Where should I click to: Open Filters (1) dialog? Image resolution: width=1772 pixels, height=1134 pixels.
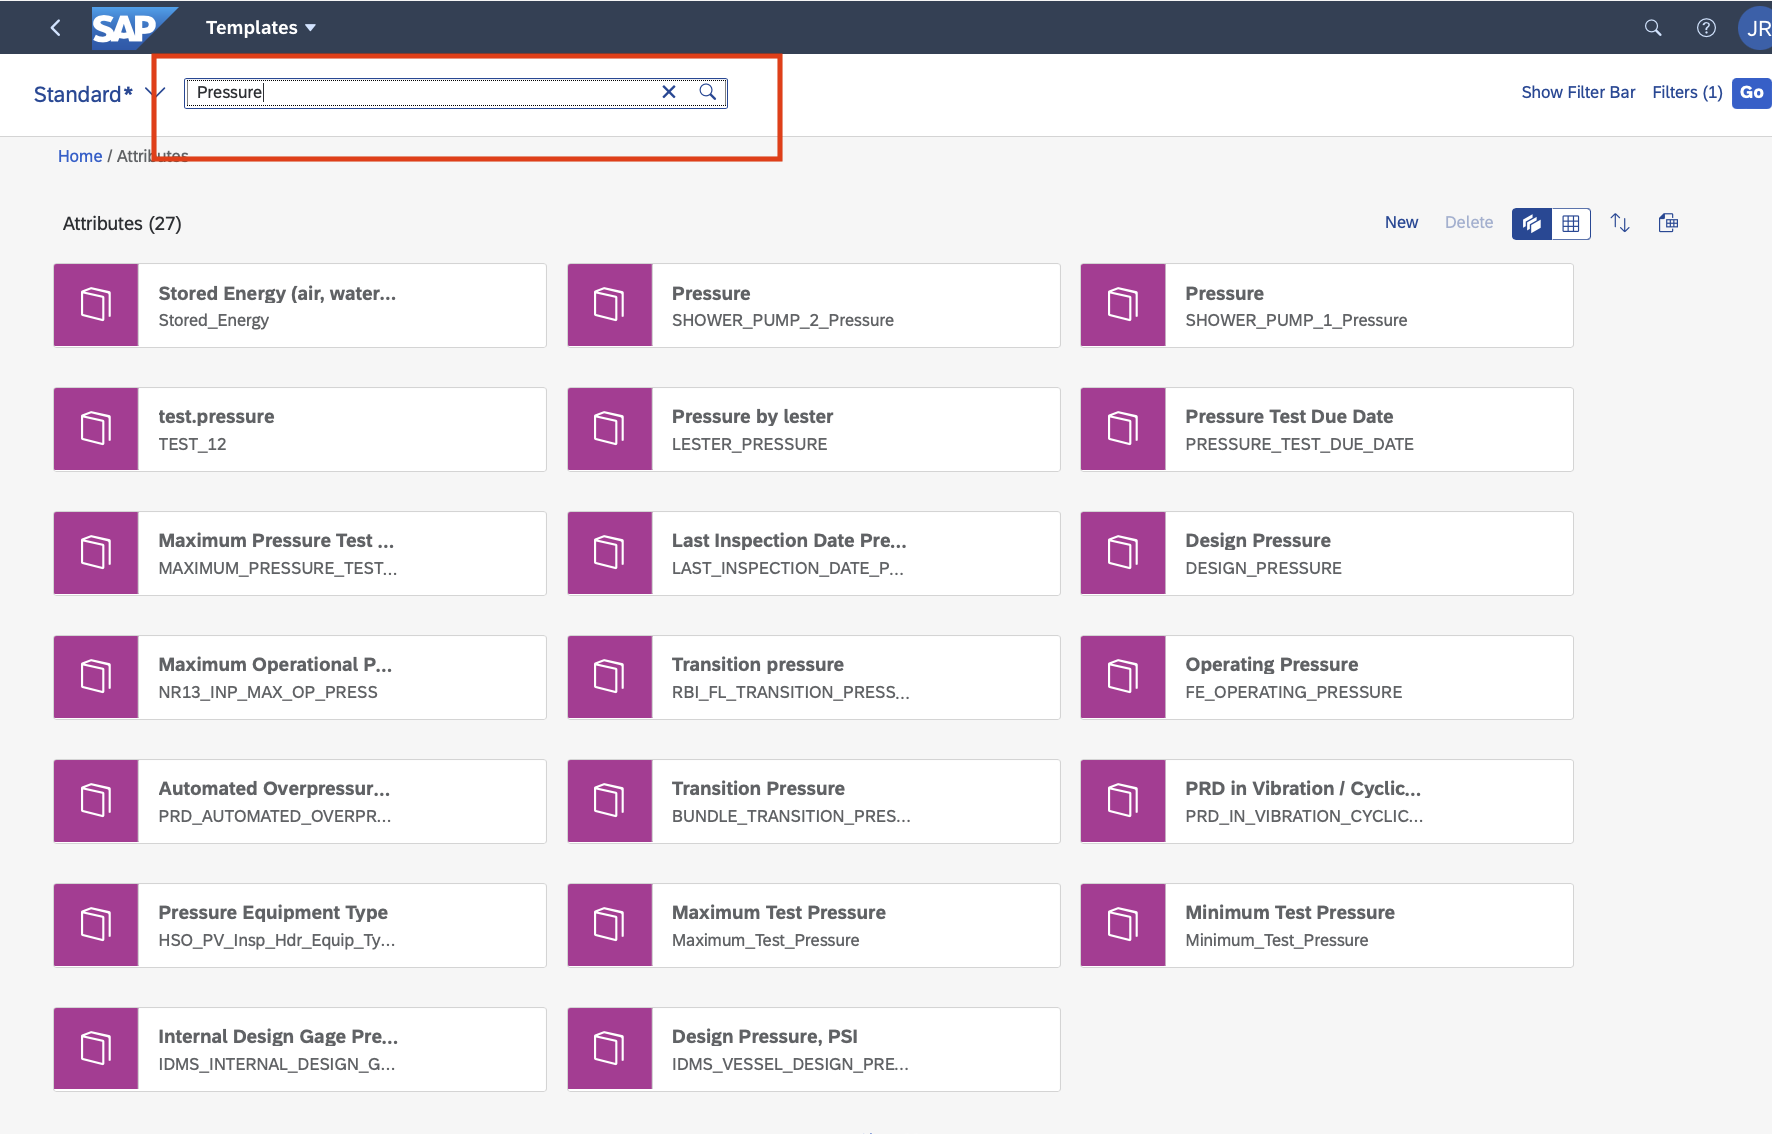click(x=1687, y=92)
